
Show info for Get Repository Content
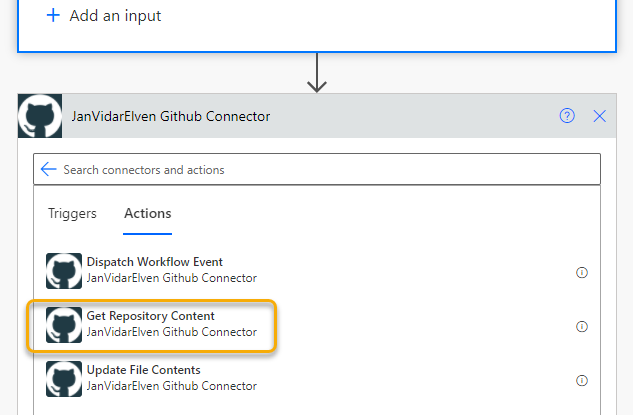(582, 326)
